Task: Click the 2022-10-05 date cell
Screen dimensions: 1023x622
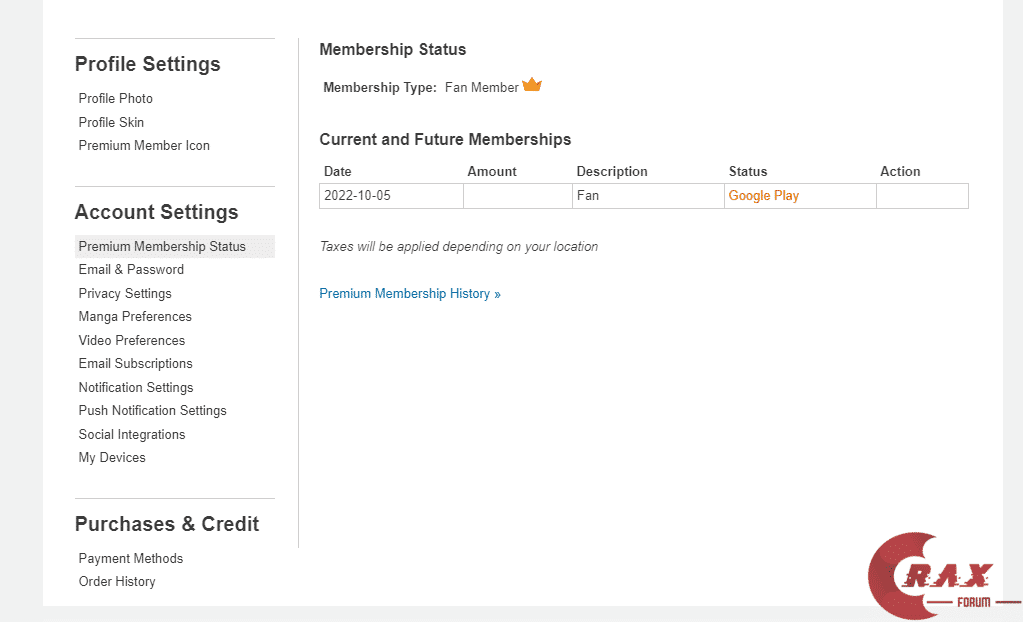Action: tap(357, 196)
